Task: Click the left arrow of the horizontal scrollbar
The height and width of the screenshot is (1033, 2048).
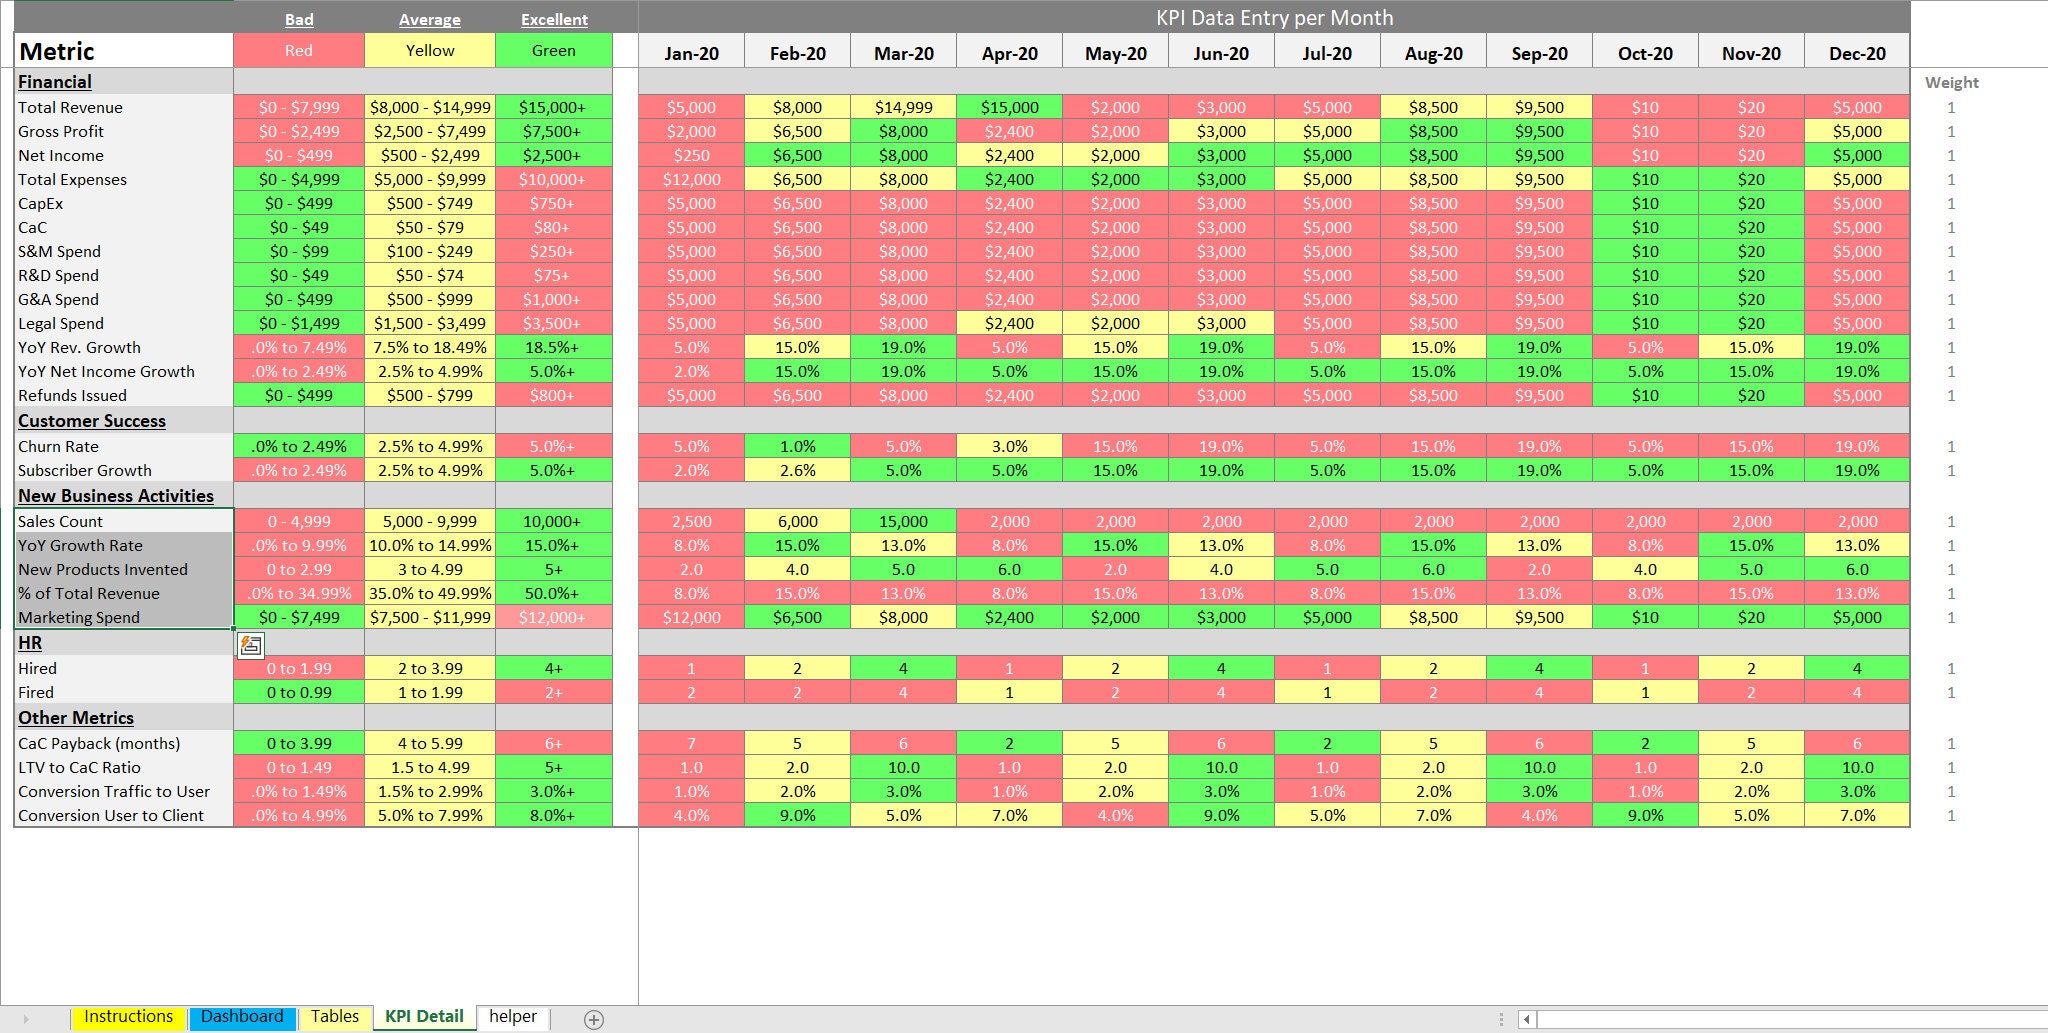Action: [1527, 1021]
